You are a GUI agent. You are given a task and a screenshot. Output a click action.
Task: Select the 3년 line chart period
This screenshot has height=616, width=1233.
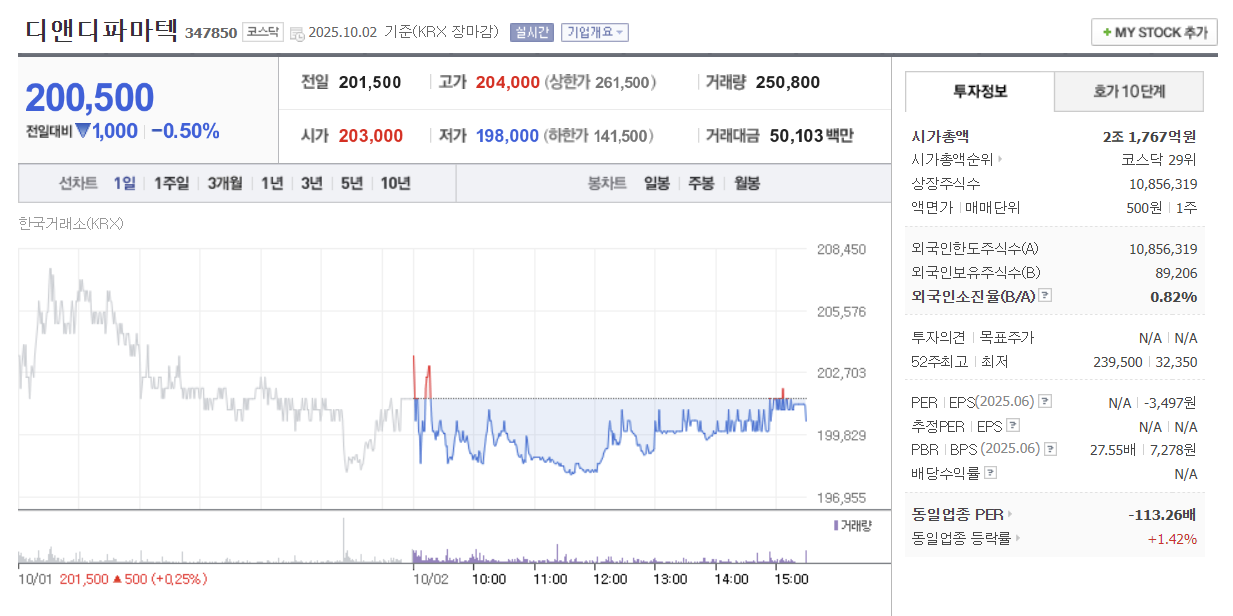tap(312, 184)
